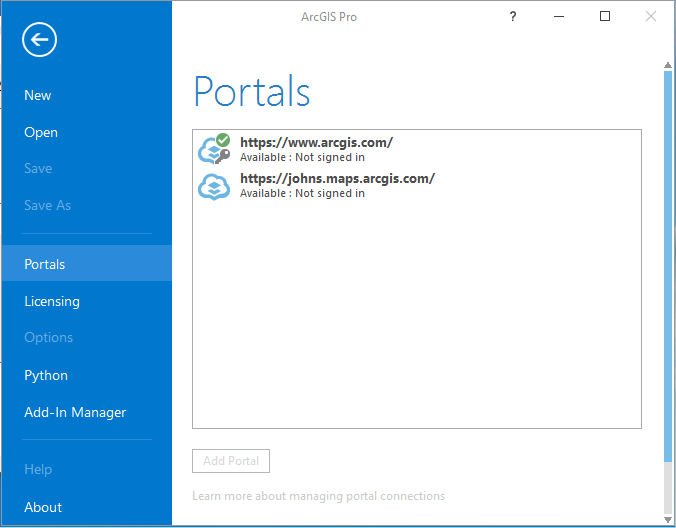
Task: Click the back arrow circle icon
Action: tap(39, 40)
